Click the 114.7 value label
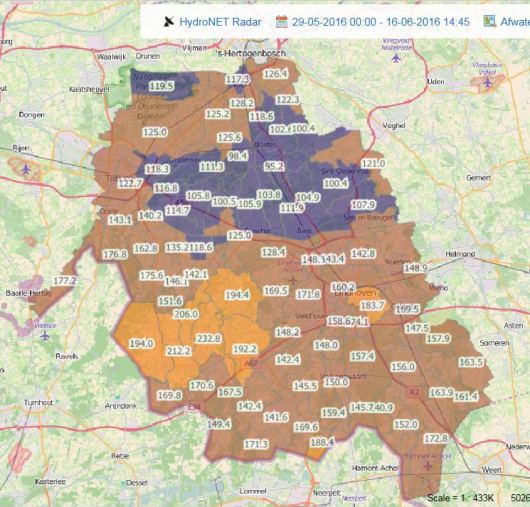530x507 pixels. tap(177, 211)
